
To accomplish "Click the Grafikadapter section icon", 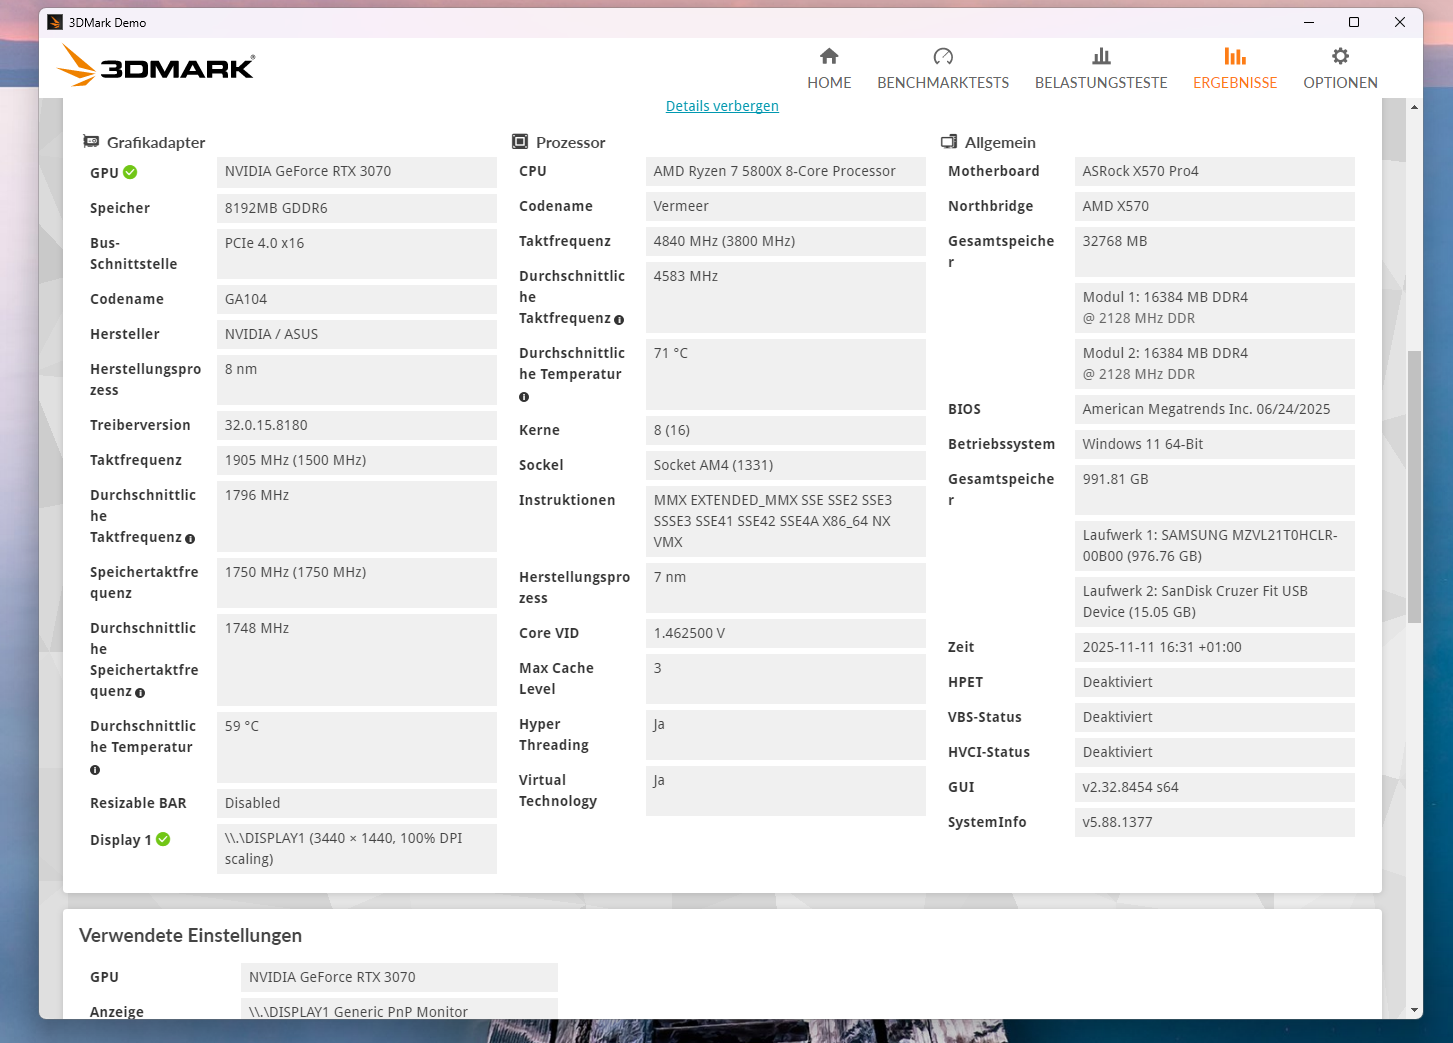I will [x=91, y=142].
